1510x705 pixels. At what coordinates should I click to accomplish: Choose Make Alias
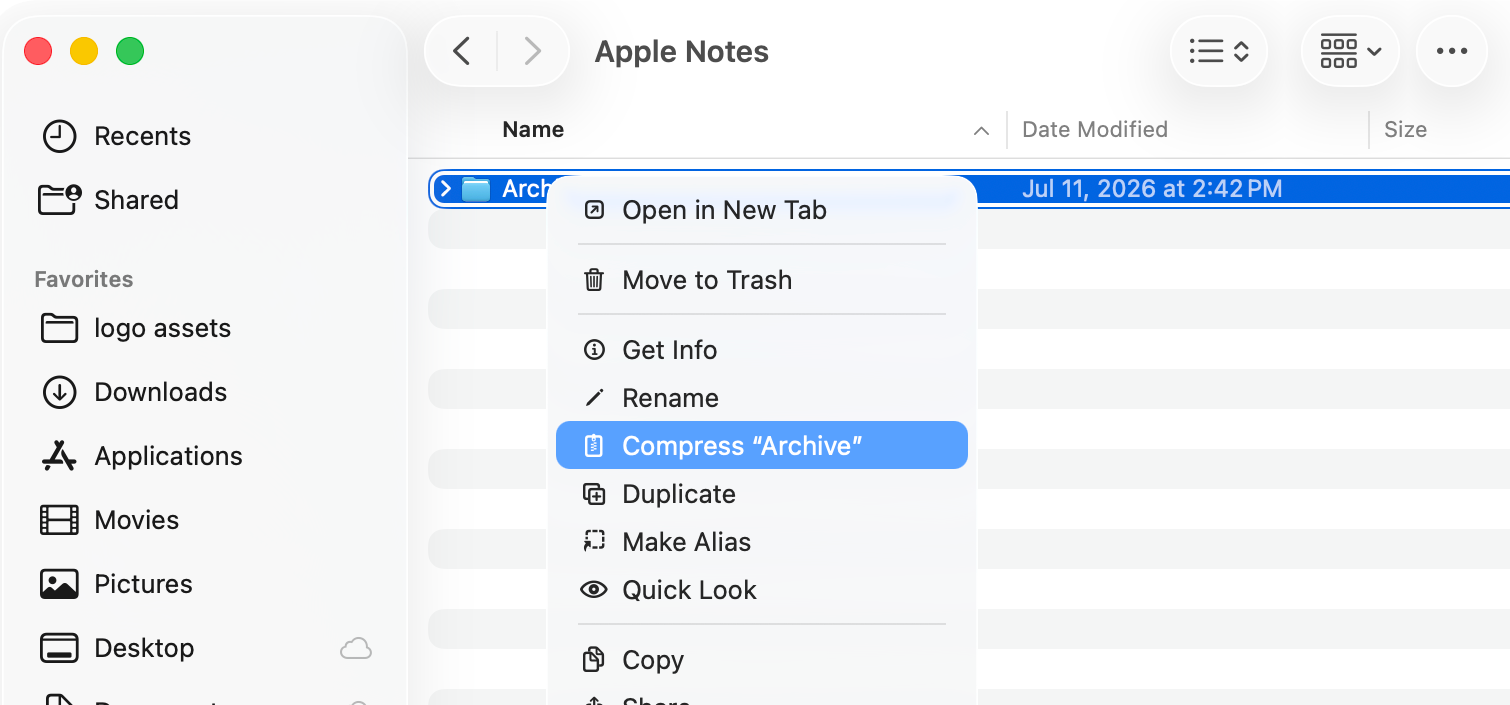tap(762, 542)
